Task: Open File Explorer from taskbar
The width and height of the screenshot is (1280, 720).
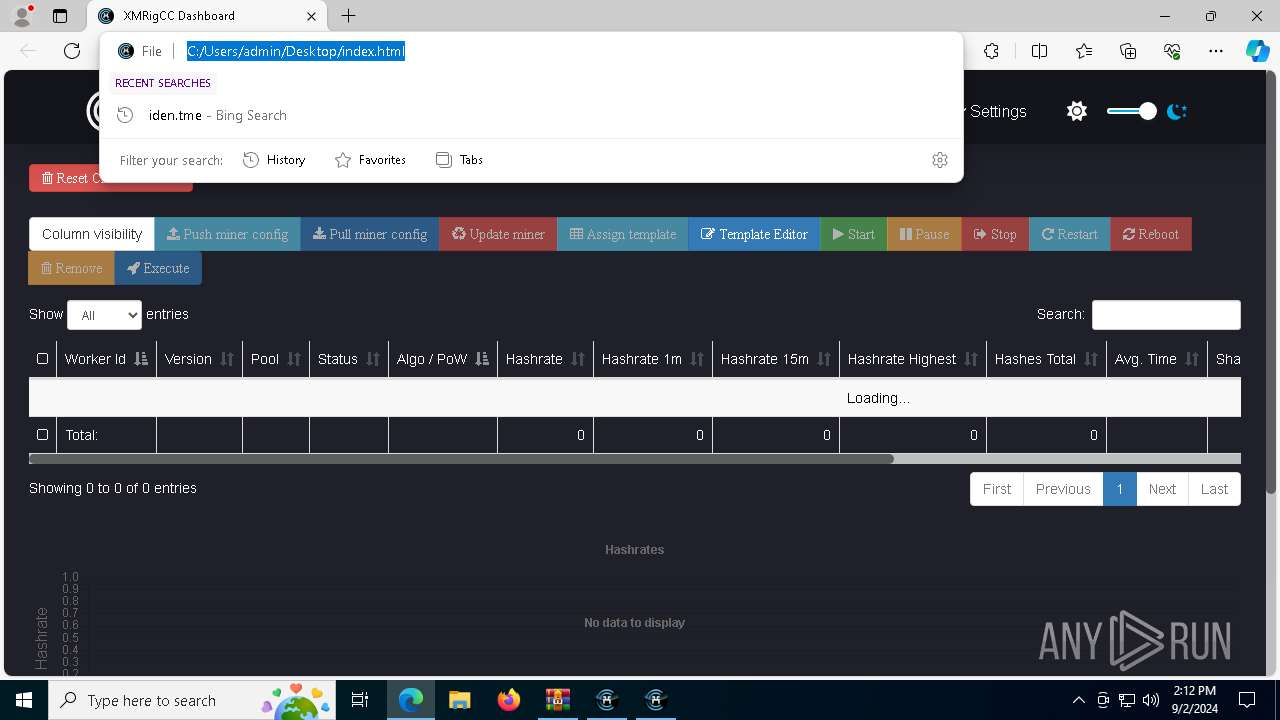Action: pyautogui.click(x=459, y=700)
